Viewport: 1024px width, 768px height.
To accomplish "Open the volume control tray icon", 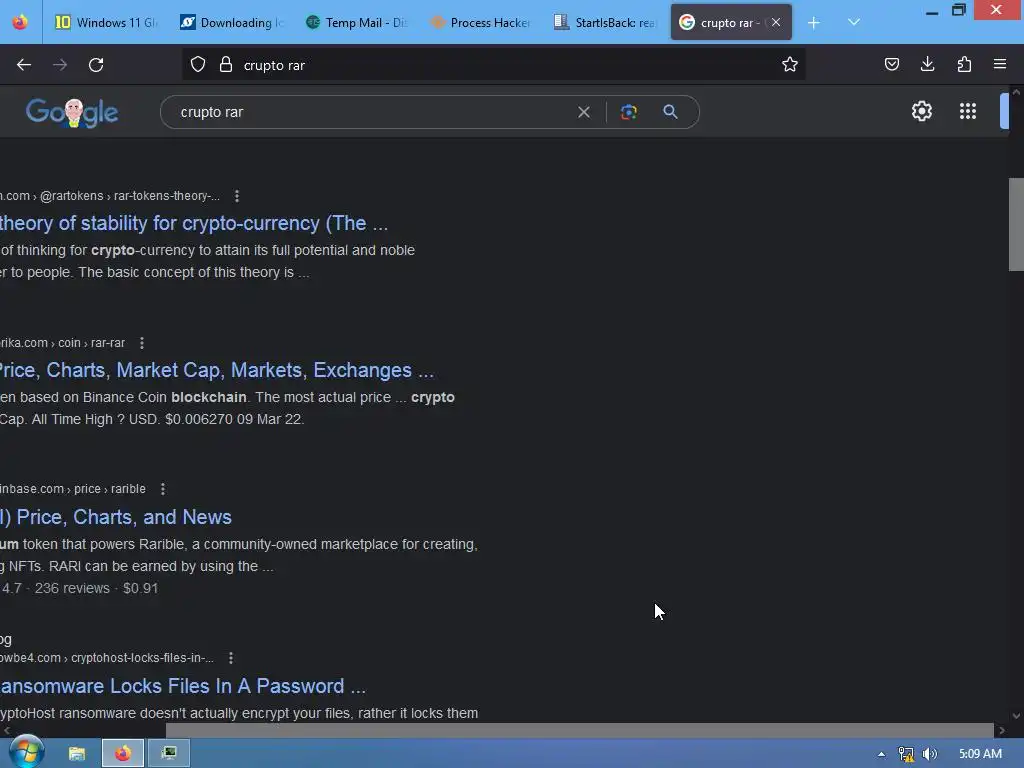I will pos(929,754).
